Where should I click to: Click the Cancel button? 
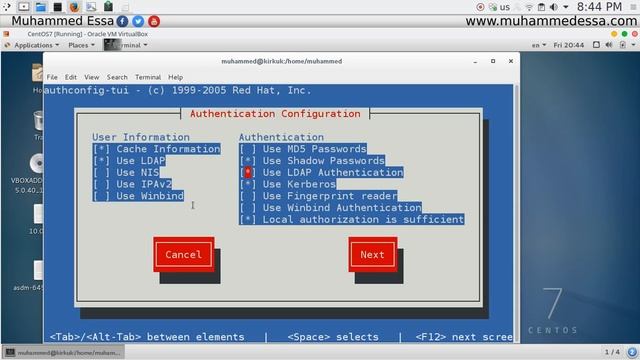tap(184, 255)
